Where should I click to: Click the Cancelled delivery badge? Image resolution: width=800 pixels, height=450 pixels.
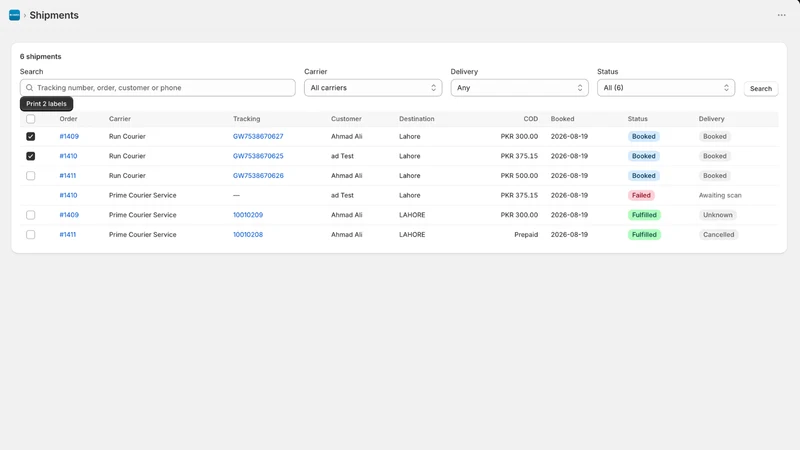(x=718, y=235)
